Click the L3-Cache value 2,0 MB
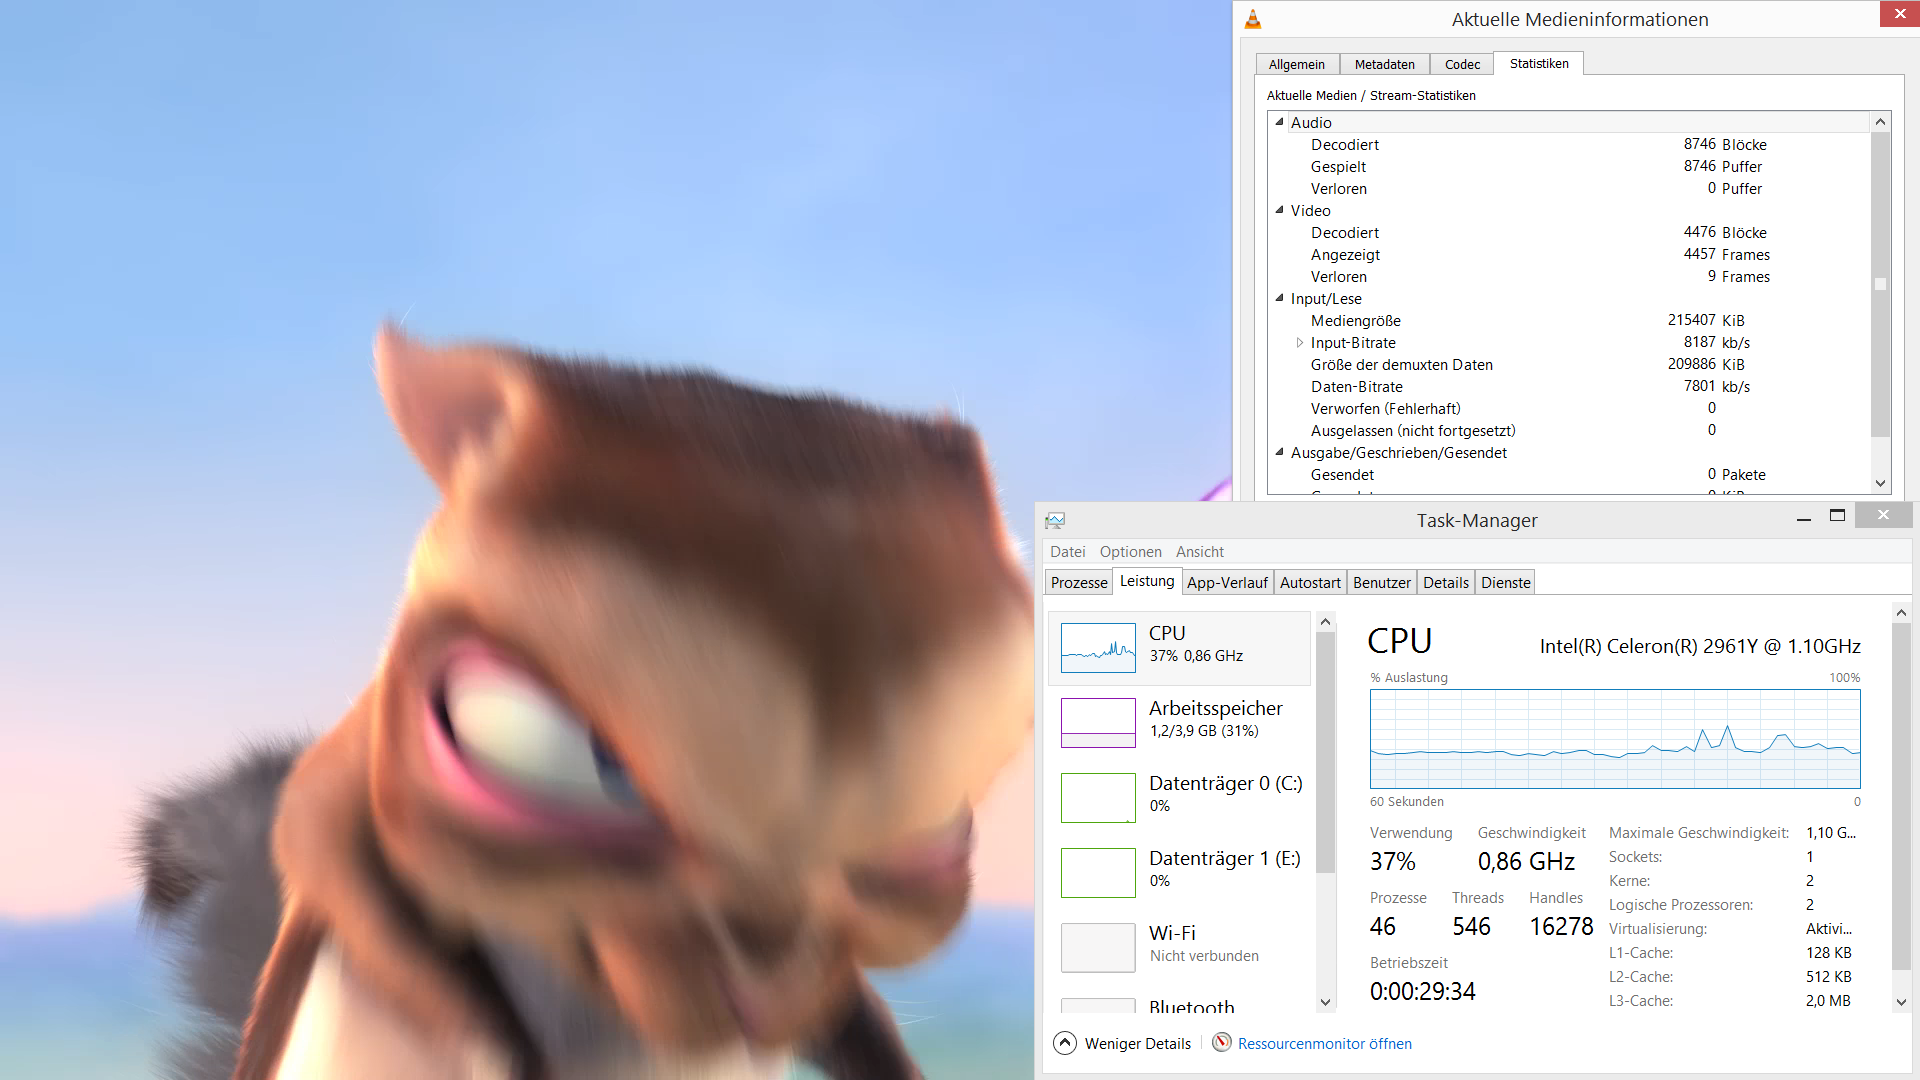Viewport: 1920px width, 1080px height. click(x=1828, y=1000)
